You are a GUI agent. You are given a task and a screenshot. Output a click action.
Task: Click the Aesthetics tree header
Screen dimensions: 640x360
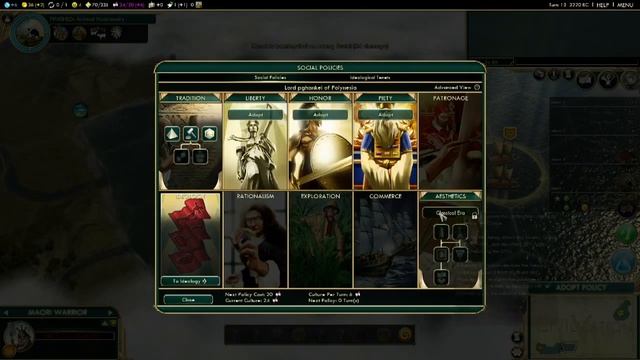[450, 196]
